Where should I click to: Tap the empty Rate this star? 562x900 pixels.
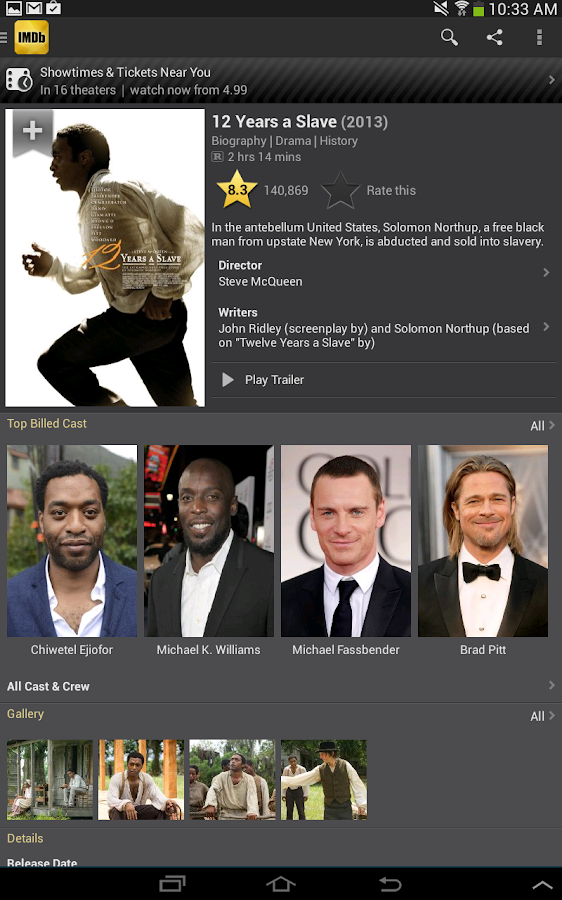point(340,191)
